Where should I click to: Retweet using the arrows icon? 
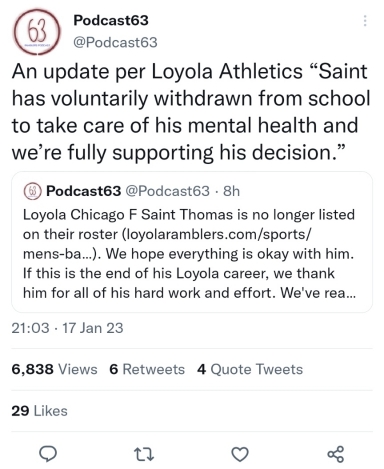[x=144, y=454]
